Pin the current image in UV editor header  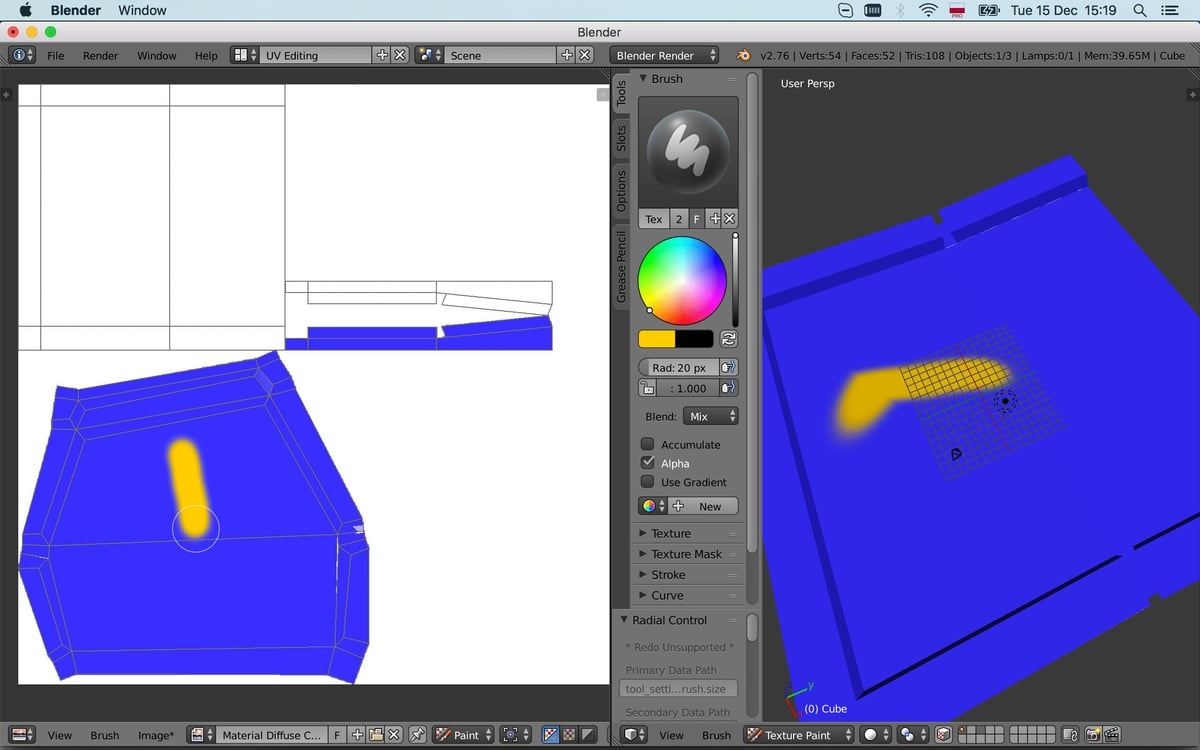point(415,735)
